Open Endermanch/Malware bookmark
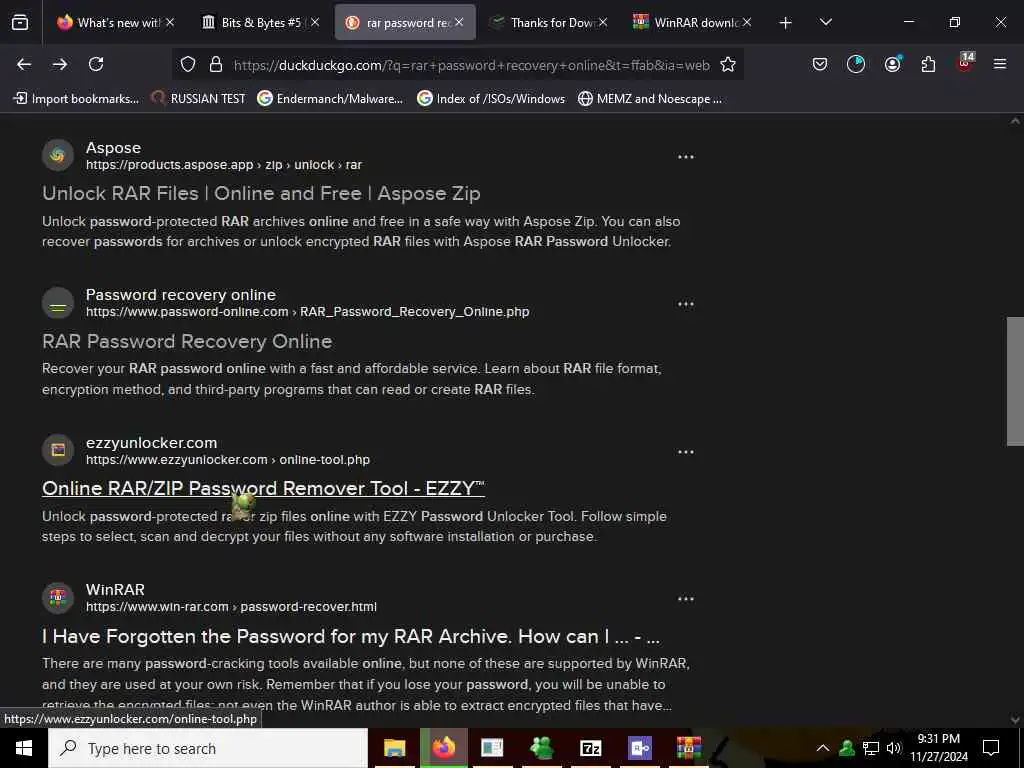This screenshot has width=1024, height=768. (330, 99)
